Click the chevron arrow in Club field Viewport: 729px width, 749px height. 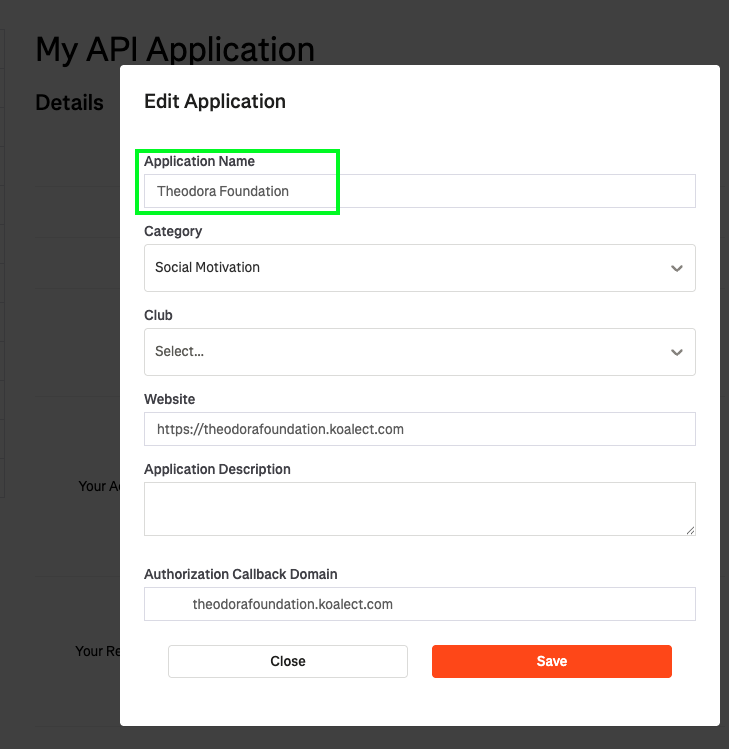click(x=677, y=352)
